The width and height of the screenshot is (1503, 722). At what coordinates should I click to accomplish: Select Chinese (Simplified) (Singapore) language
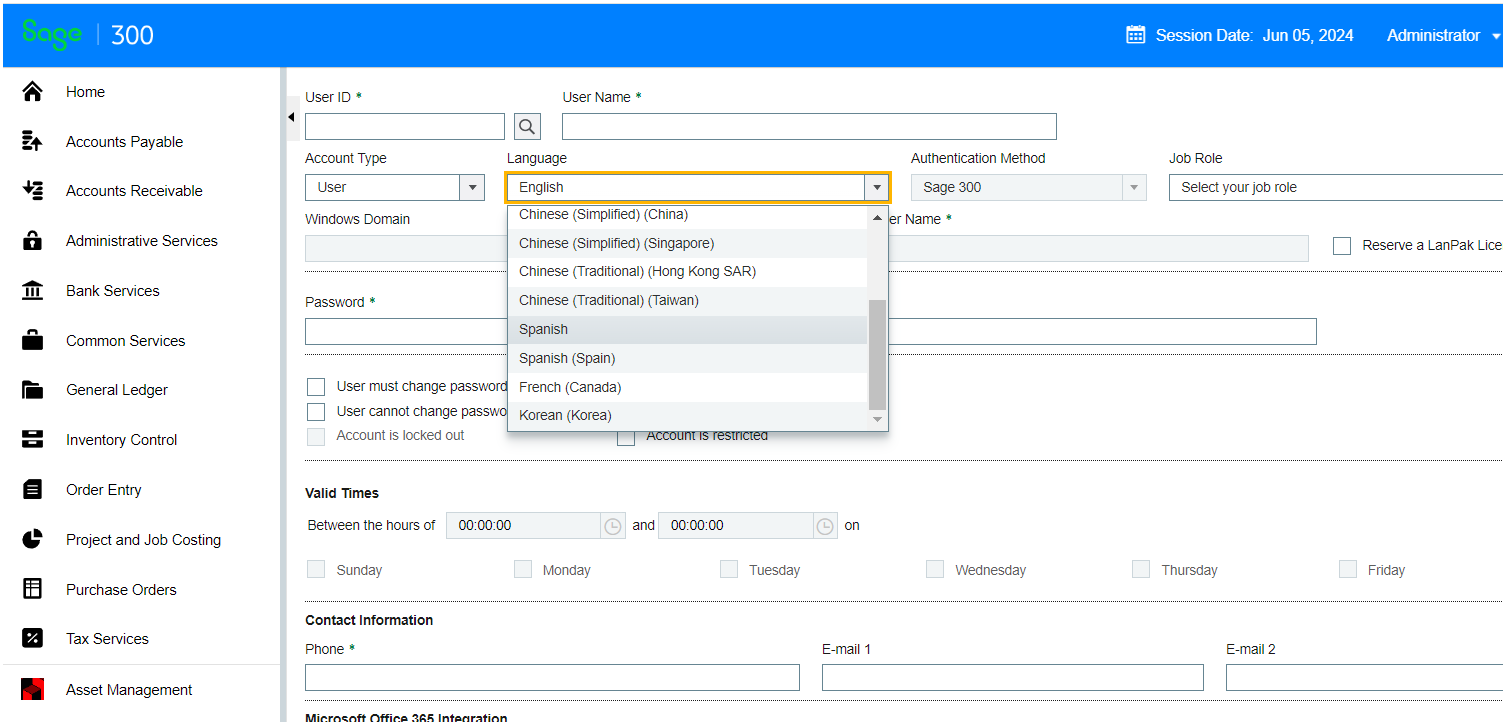point(688,244)
